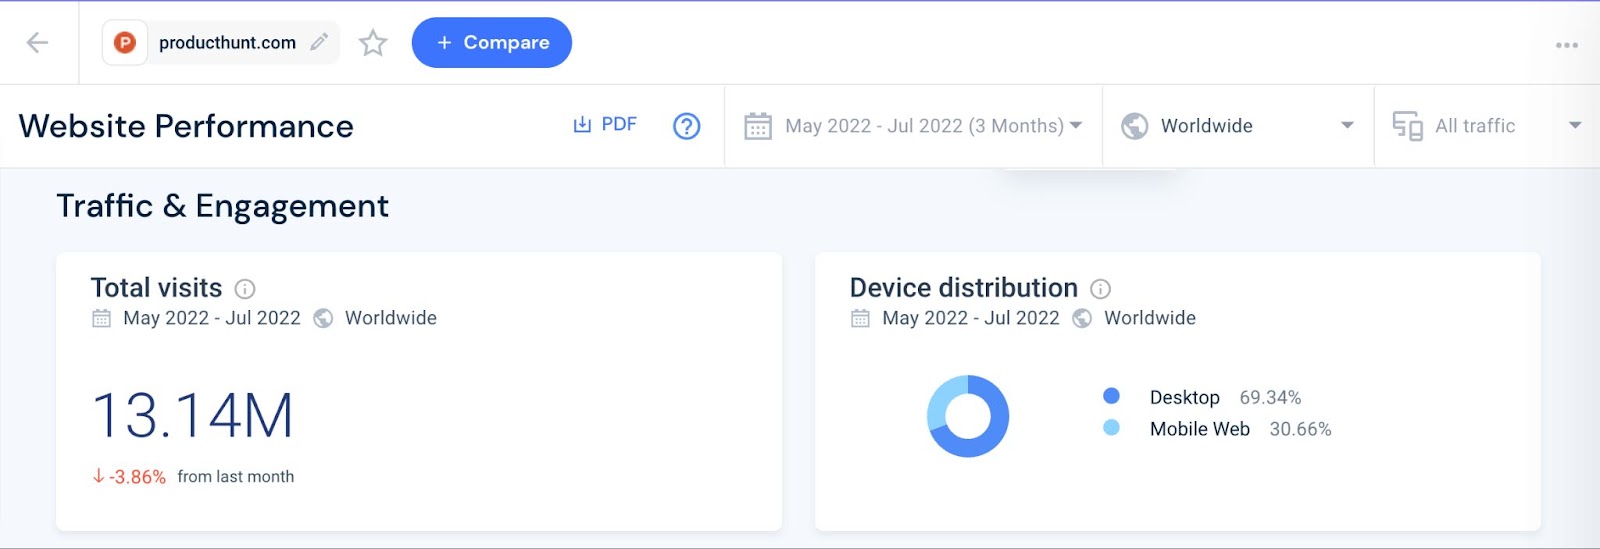Click globe icon under Total visits
Image resolution: width=1600 pixels, height=549 pixels.
point(323,318)
